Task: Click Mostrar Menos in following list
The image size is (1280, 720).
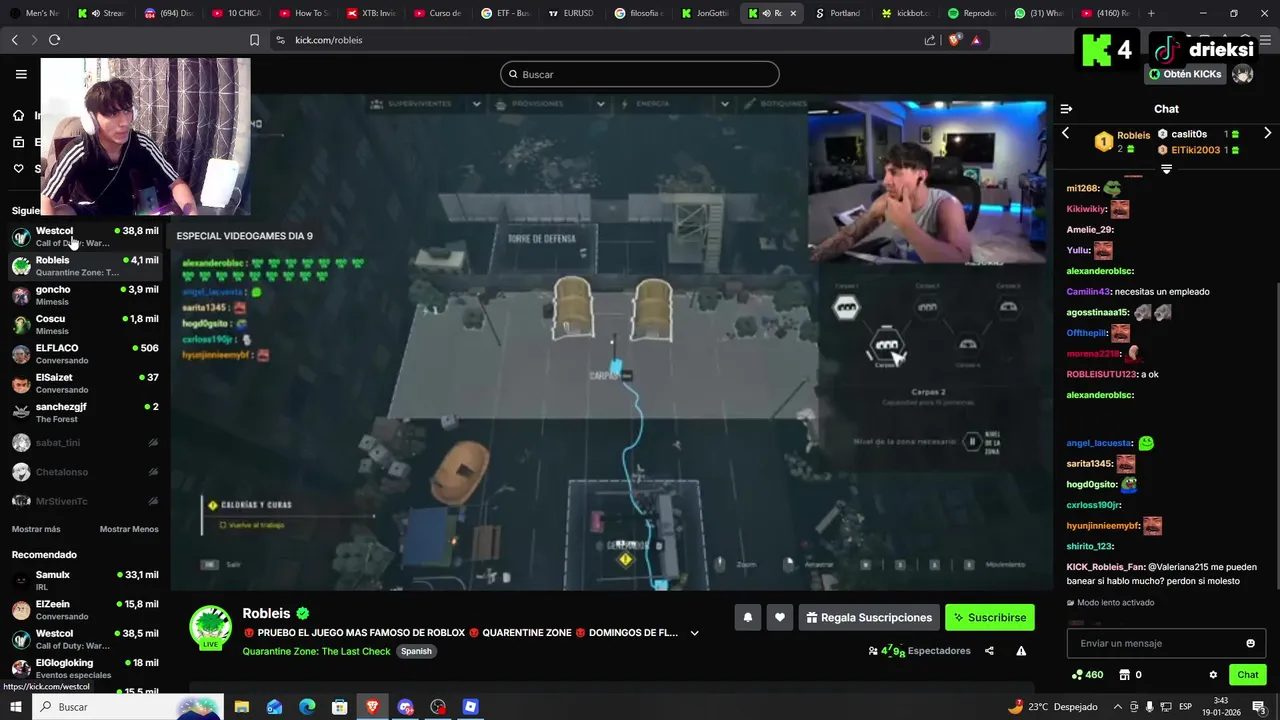Action: pos(129,529)
